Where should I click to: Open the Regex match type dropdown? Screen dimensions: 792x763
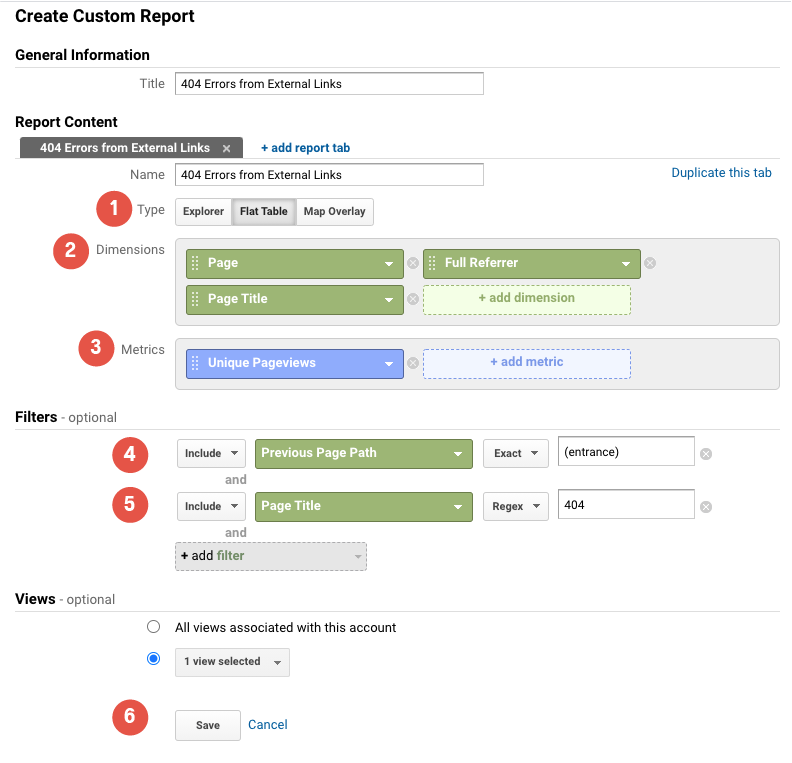(x=516, y=506)
